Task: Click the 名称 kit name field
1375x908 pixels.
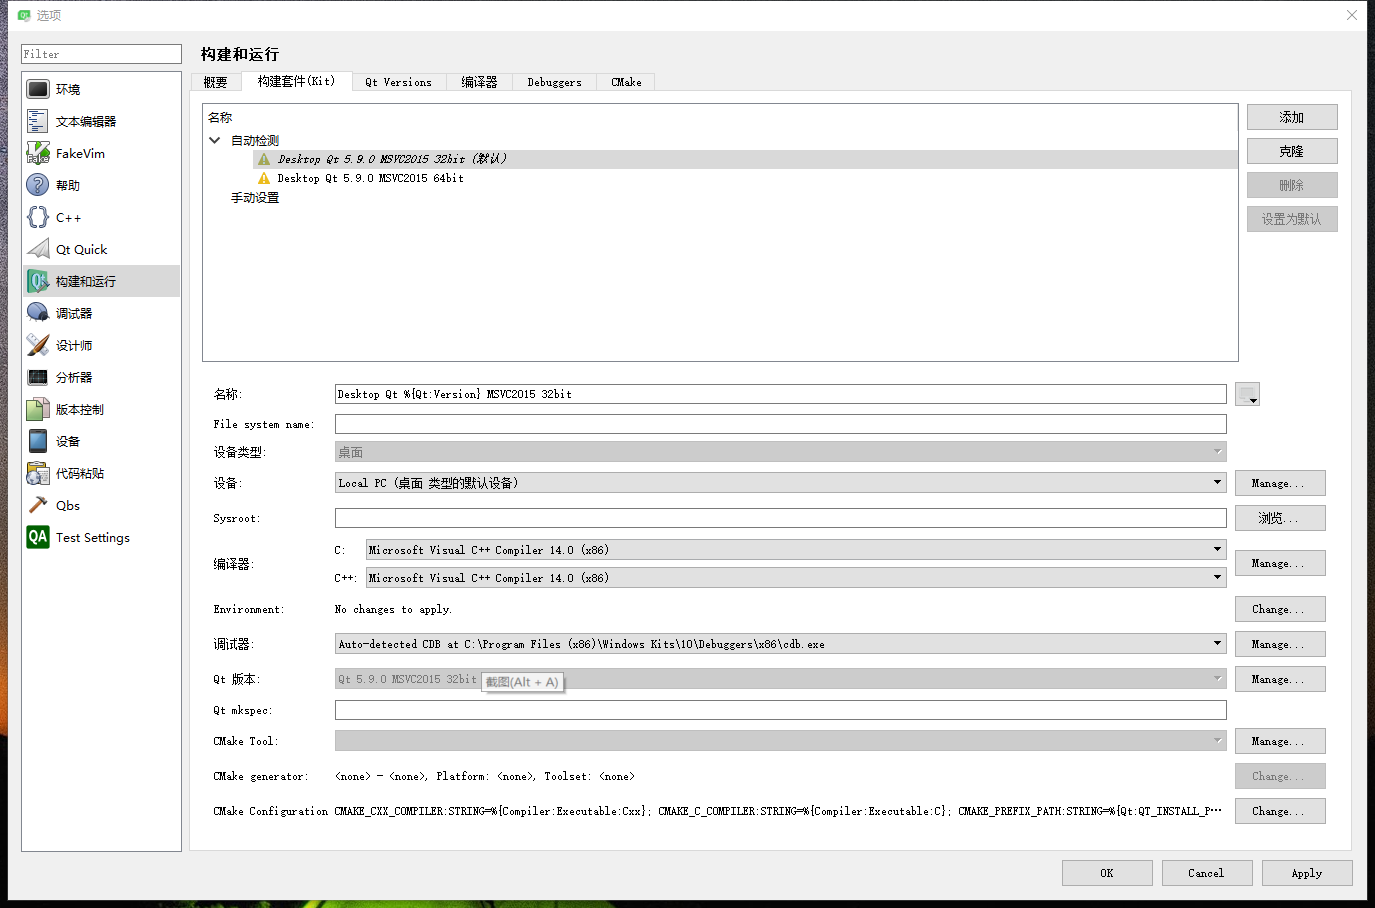Action: click(x=781, y=394)
